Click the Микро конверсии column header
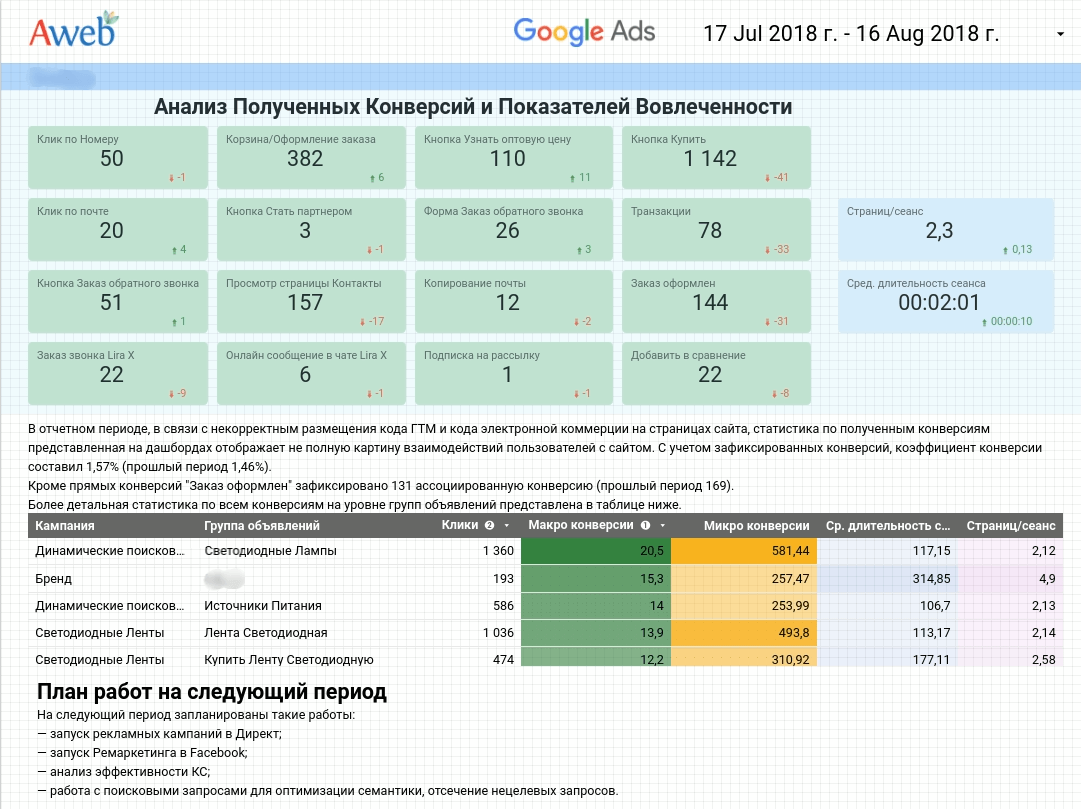The height and width of the screenshot is (809, 1081). coord(756,525)
